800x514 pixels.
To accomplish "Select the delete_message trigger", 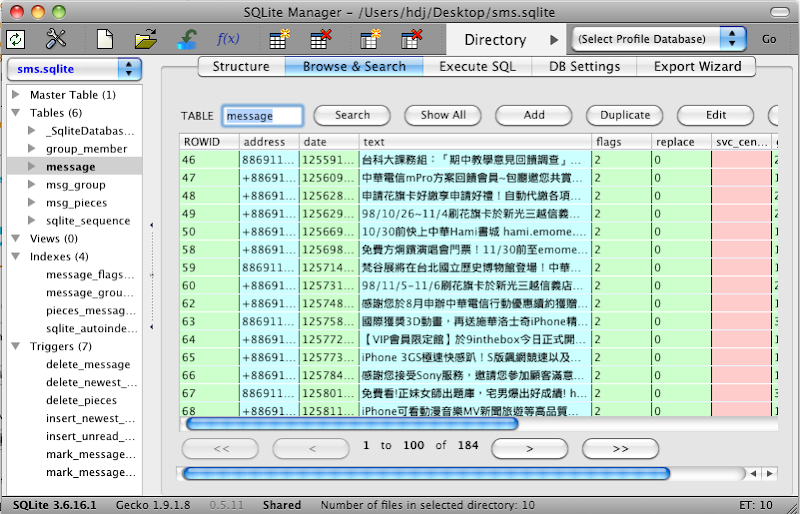I will pyautogui.click(x=88, y=364).
